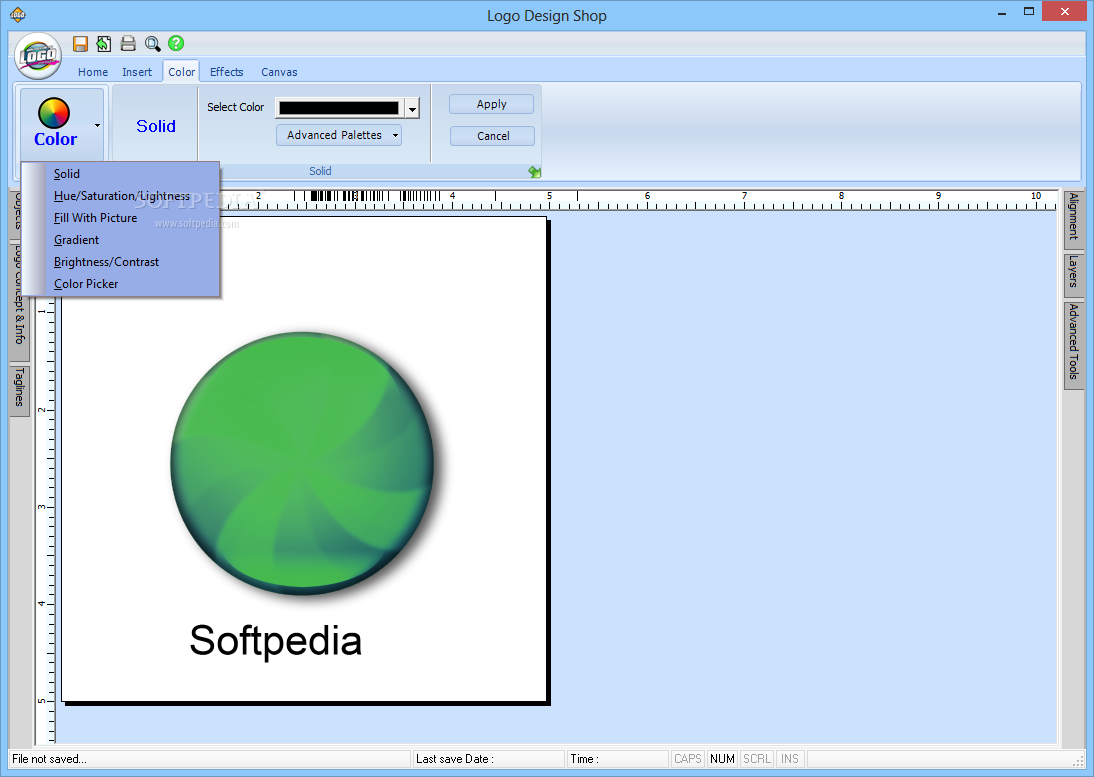Image resolution: width=1094 pixels, height=777 pixels.
Task: Click the 'Select Color' label
Action: coord(235,107)
